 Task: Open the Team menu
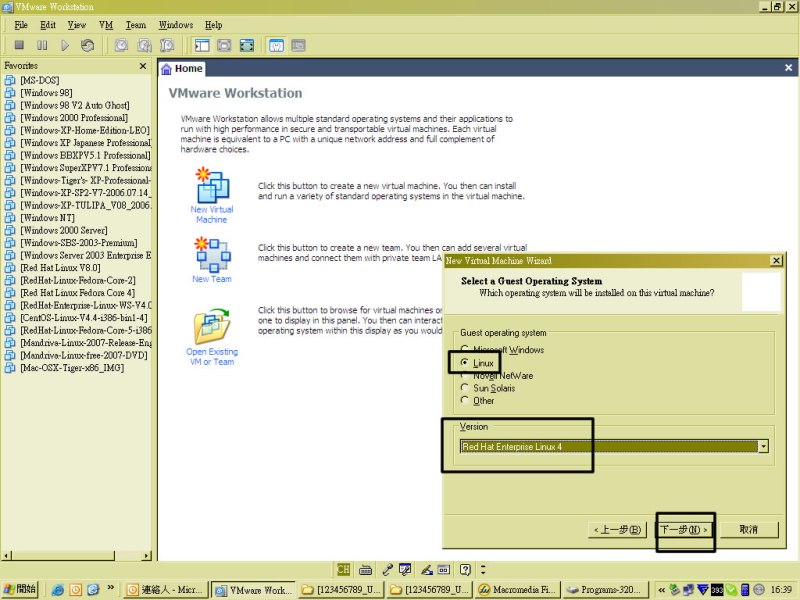(136, 25)
